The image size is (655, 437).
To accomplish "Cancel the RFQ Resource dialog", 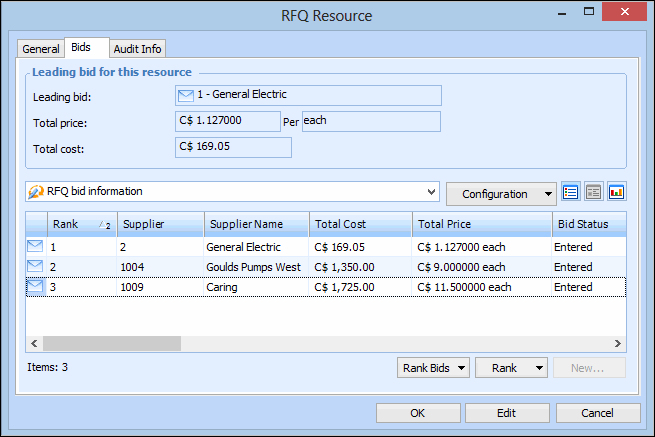I will coord(598,413).
